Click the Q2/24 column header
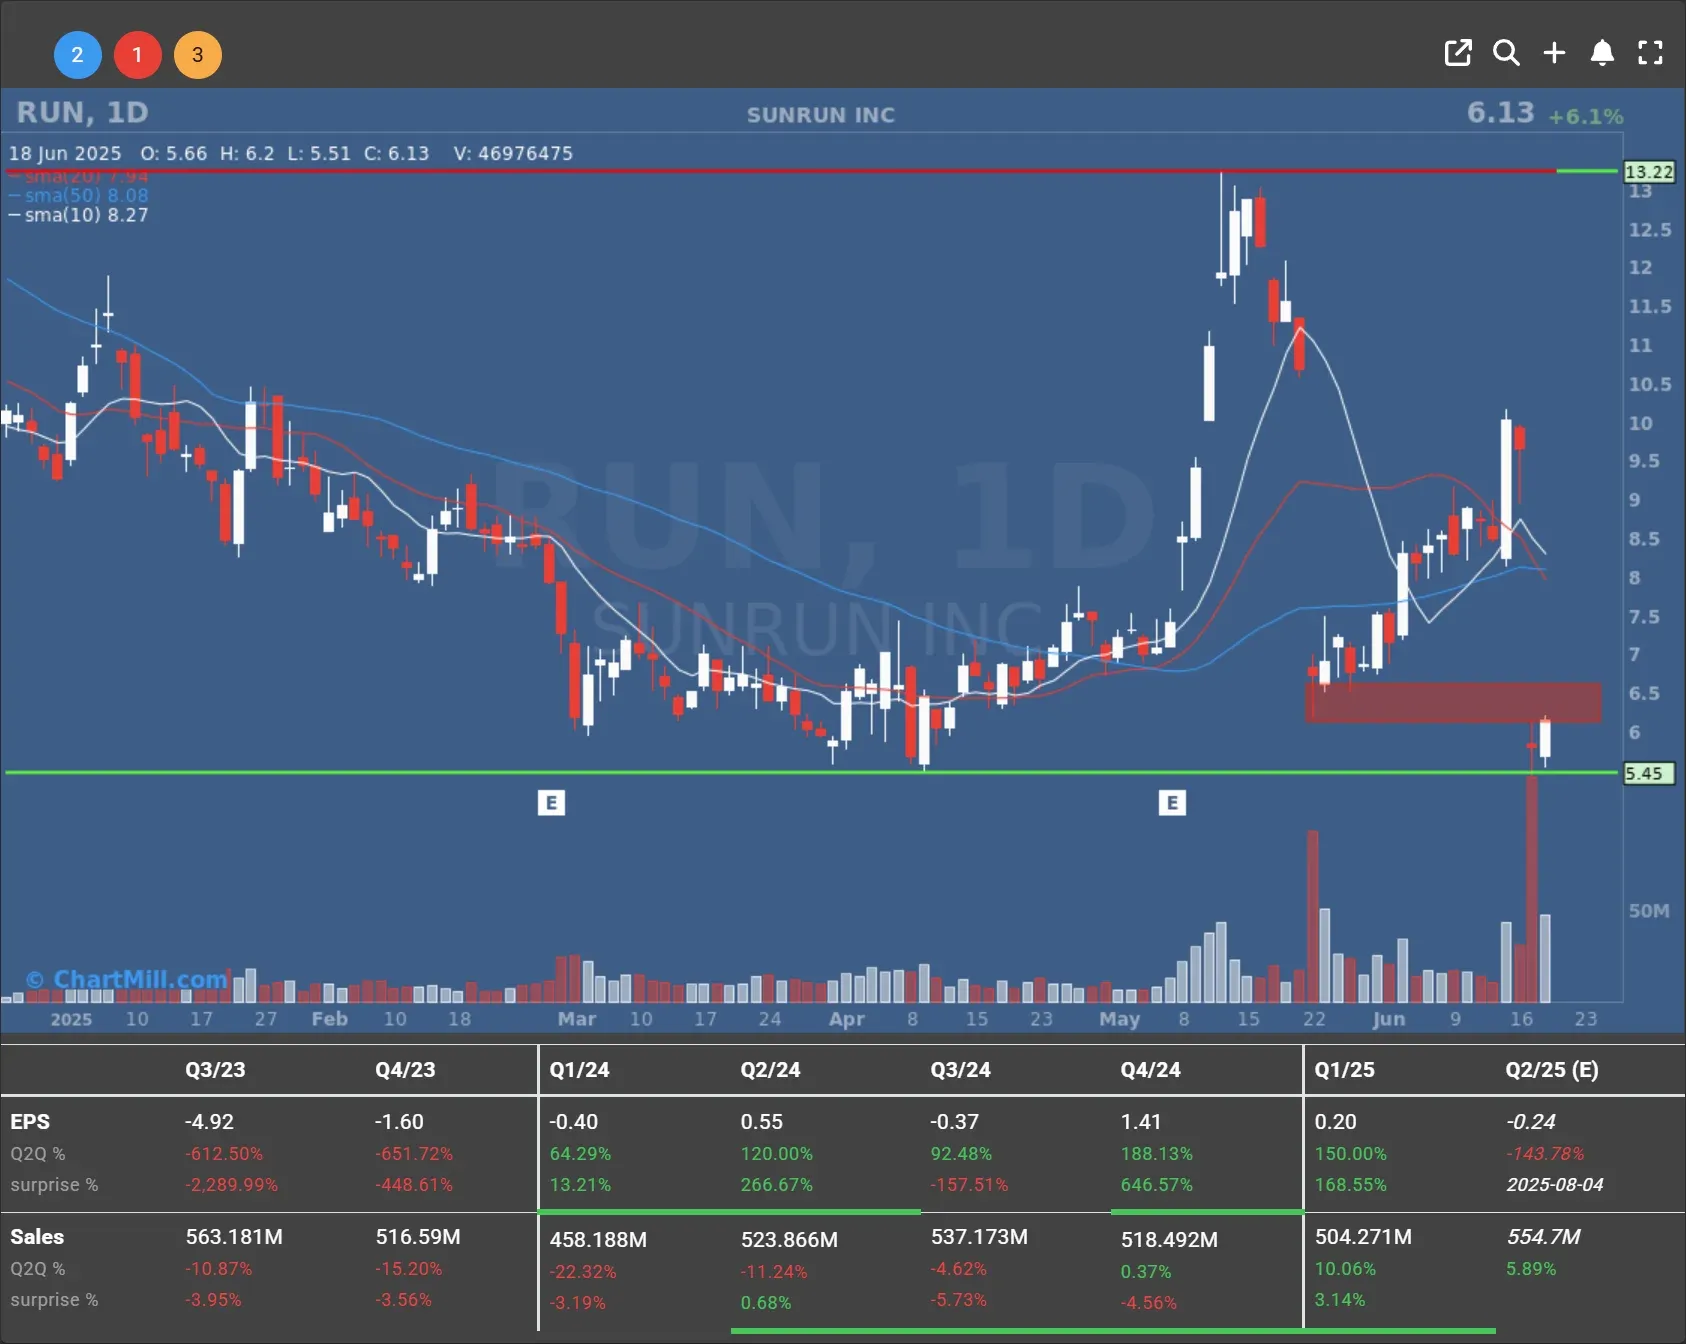The height and width of the screenshot is (1344, 1686). pos(770,1069)
